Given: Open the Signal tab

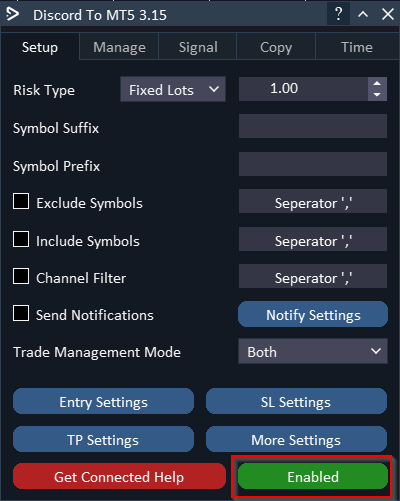Looking at the screenshot, I should 198,47.
